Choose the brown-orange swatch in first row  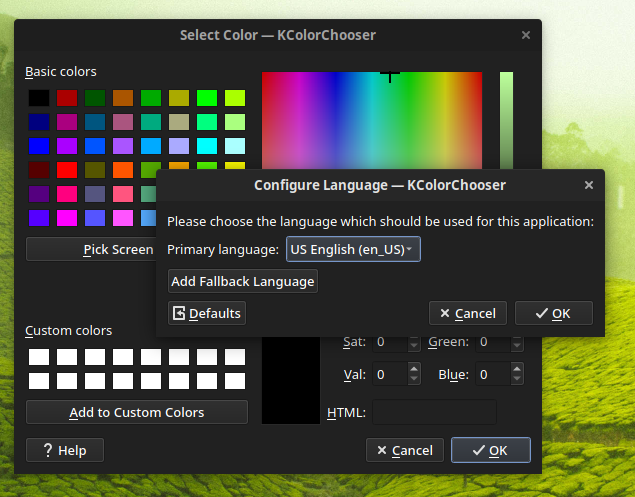tap(123, 98)
